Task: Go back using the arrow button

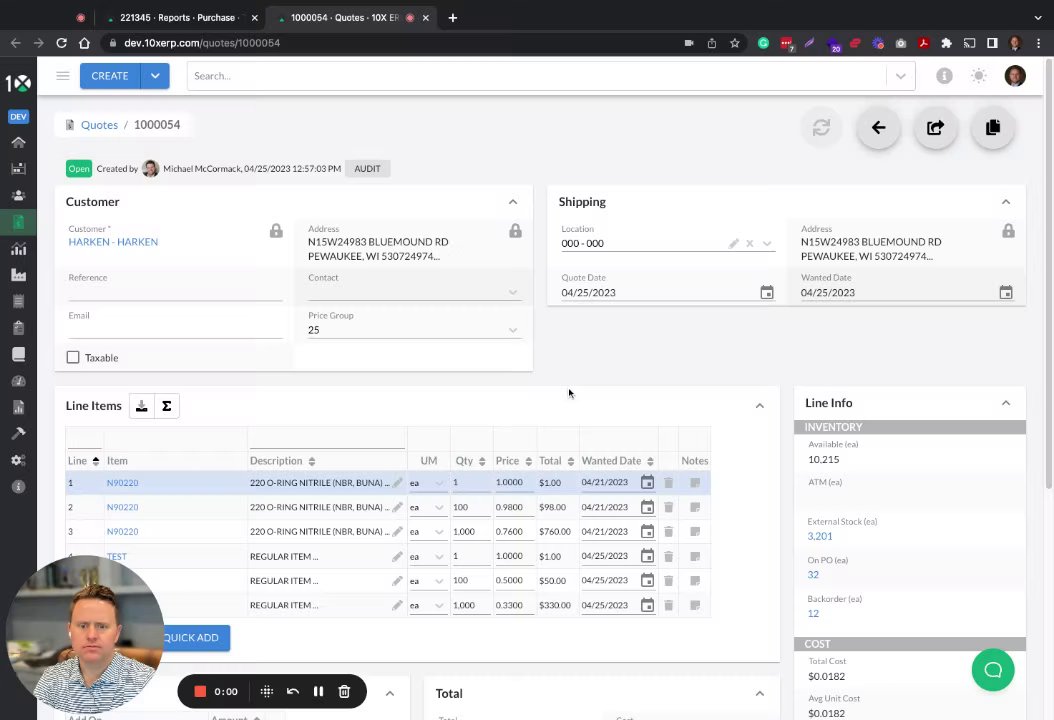Action: pyautogui.click(x=879, y=127)
